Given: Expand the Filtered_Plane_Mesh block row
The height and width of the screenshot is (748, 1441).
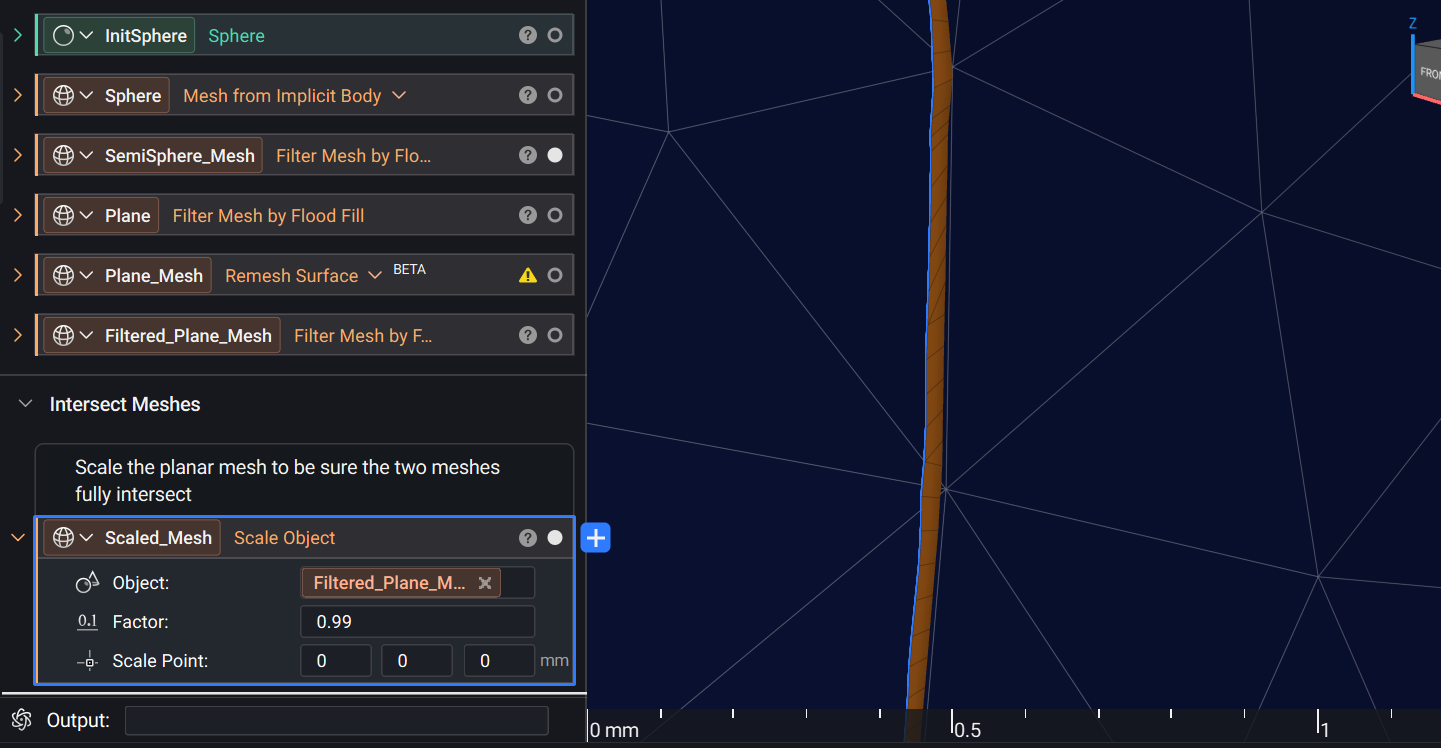Looking at the screenshot, I should (18, 336).
